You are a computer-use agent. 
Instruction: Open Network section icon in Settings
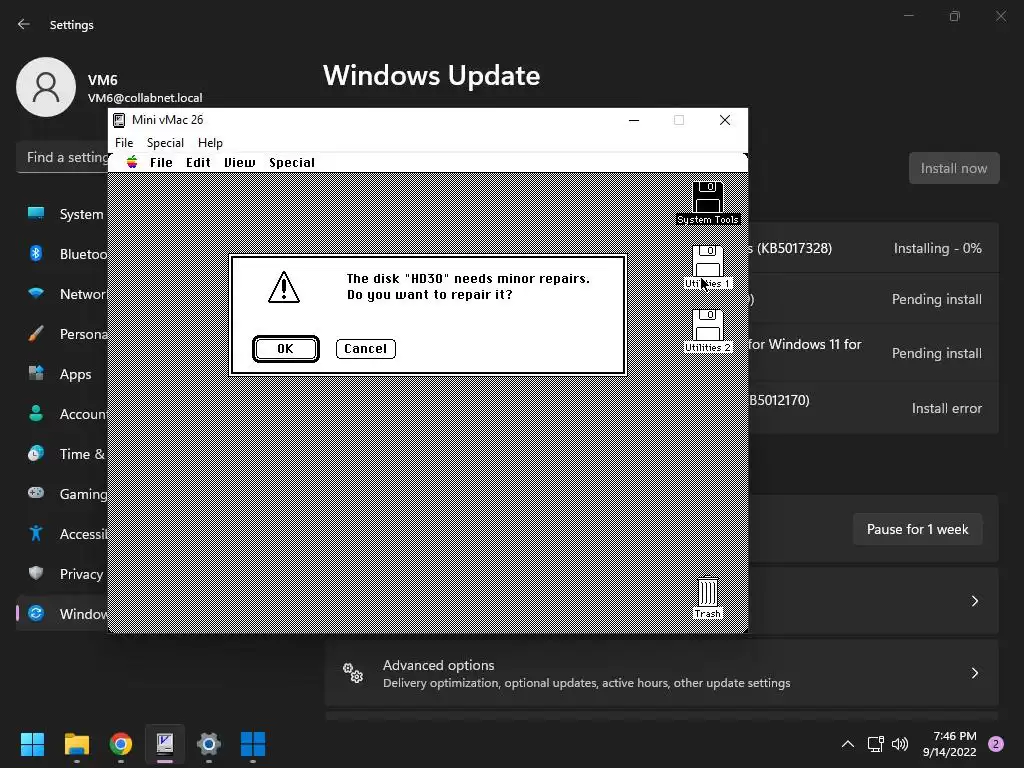pos(36,293)
